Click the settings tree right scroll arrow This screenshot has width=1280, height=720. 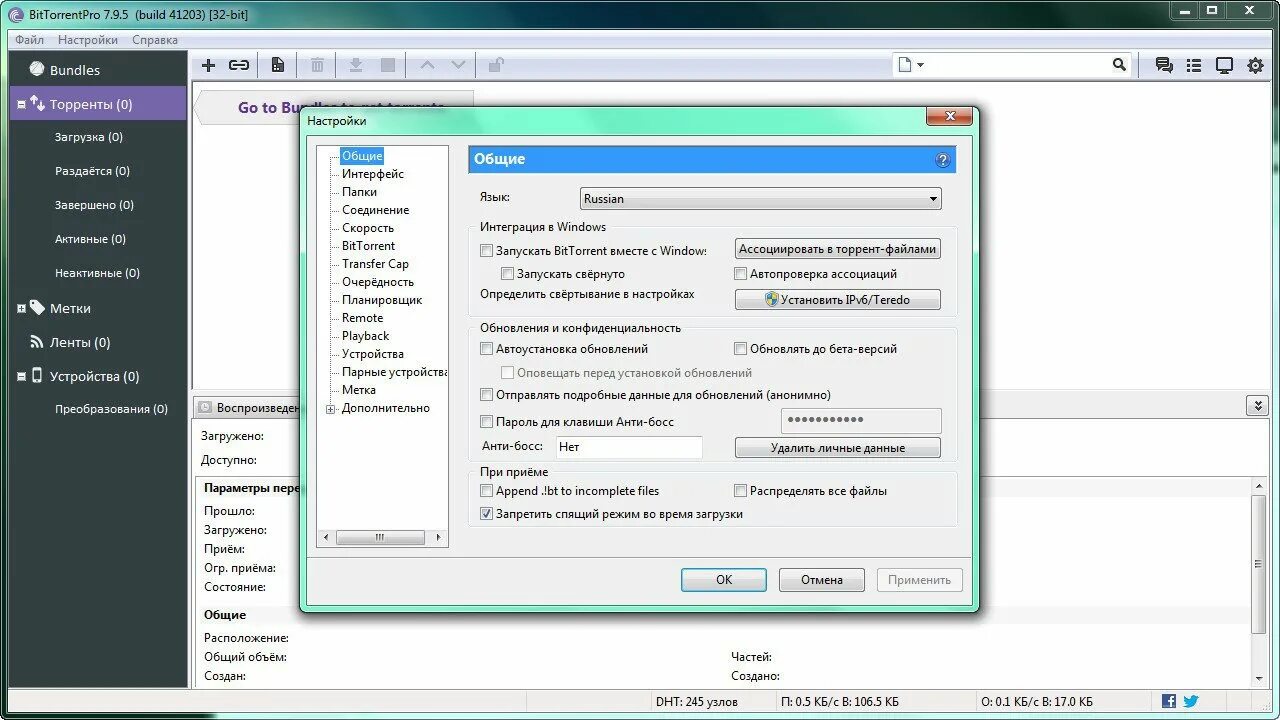coord(439,538)
